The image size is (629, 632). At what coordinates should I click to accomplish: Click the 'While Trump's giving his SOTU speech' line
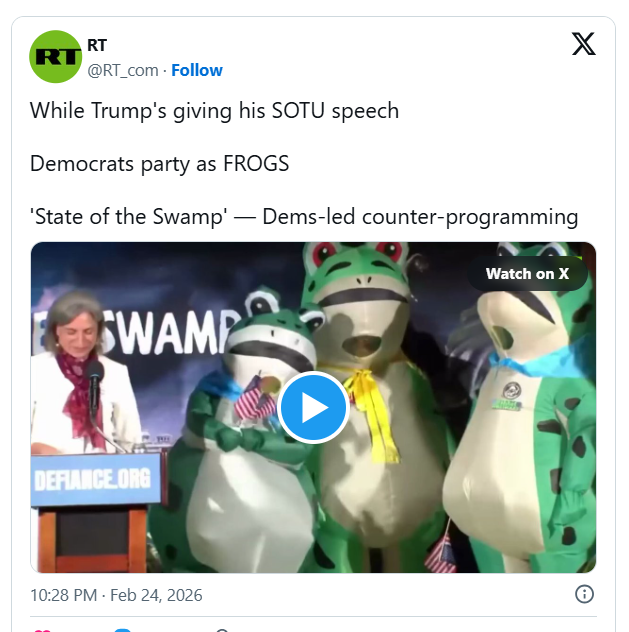[x=214, y=110]
